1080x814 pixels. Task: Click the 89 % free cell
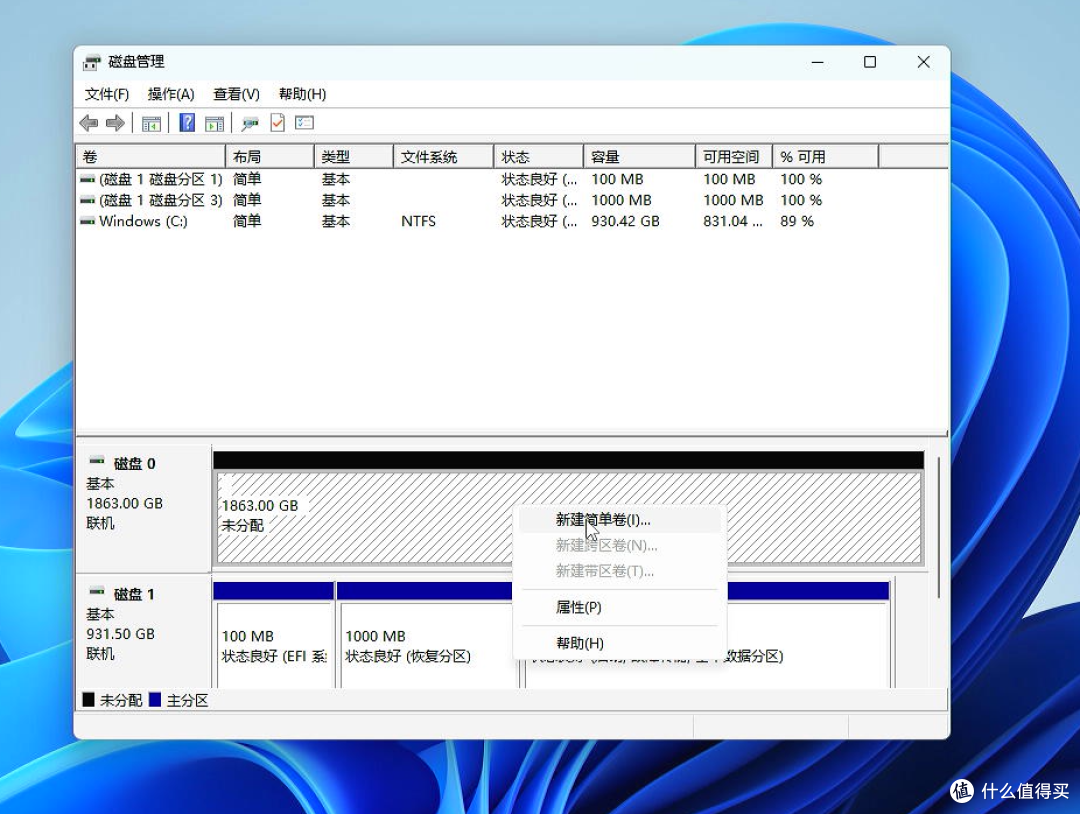[797, 221]
